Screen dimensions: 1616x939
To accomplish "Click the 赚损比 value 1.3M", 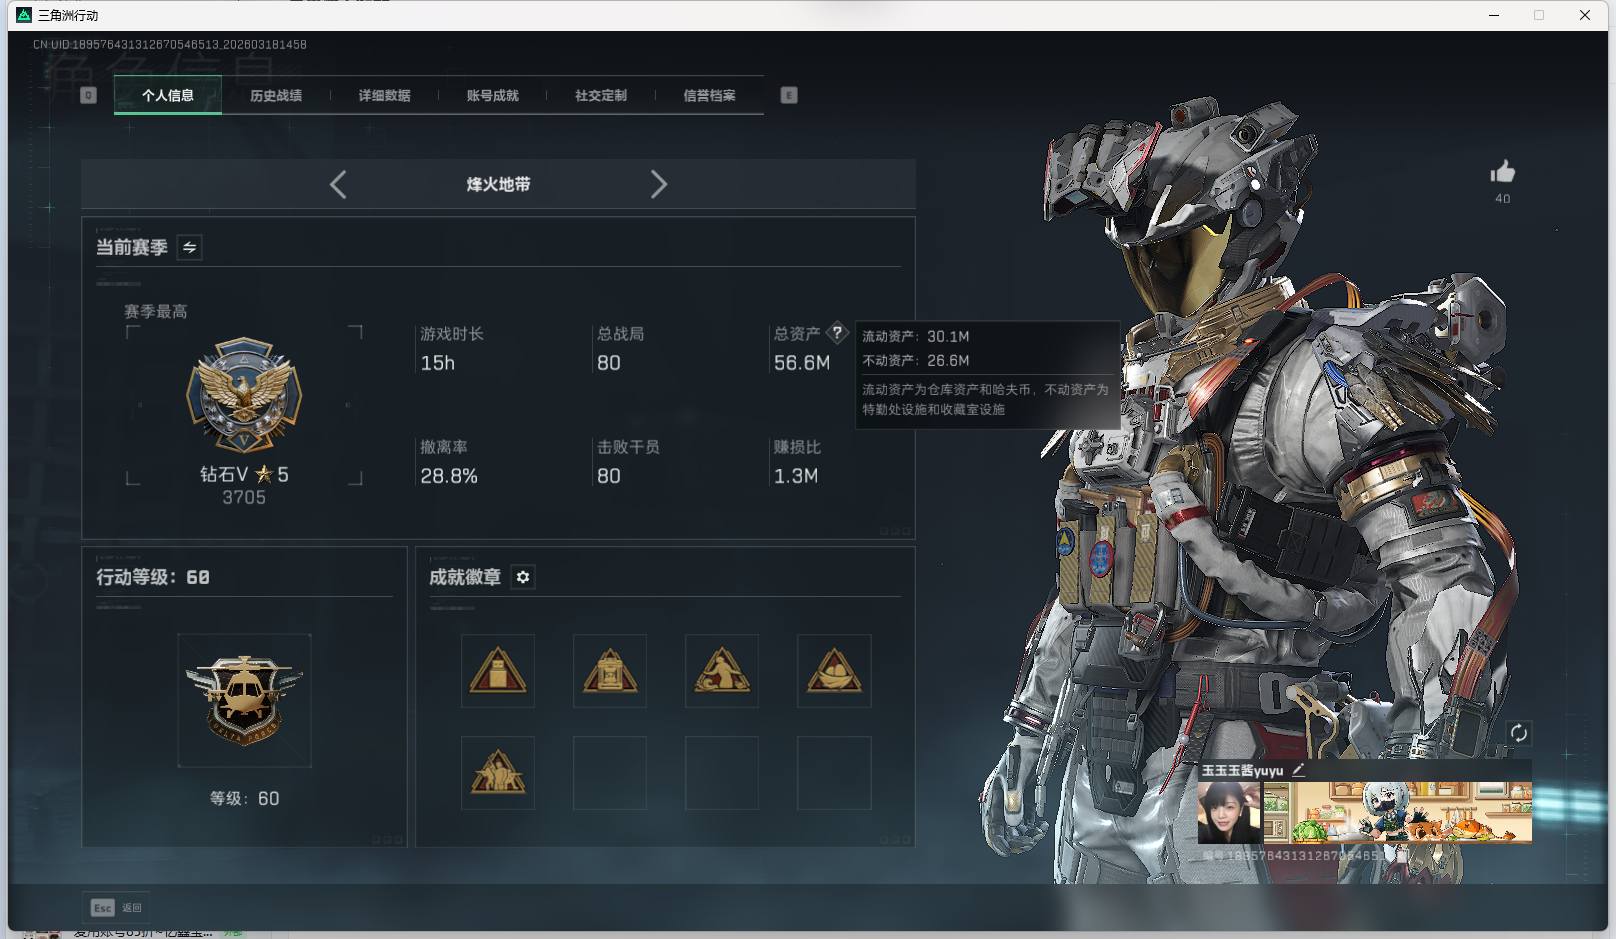I will (x=796, y=476).
